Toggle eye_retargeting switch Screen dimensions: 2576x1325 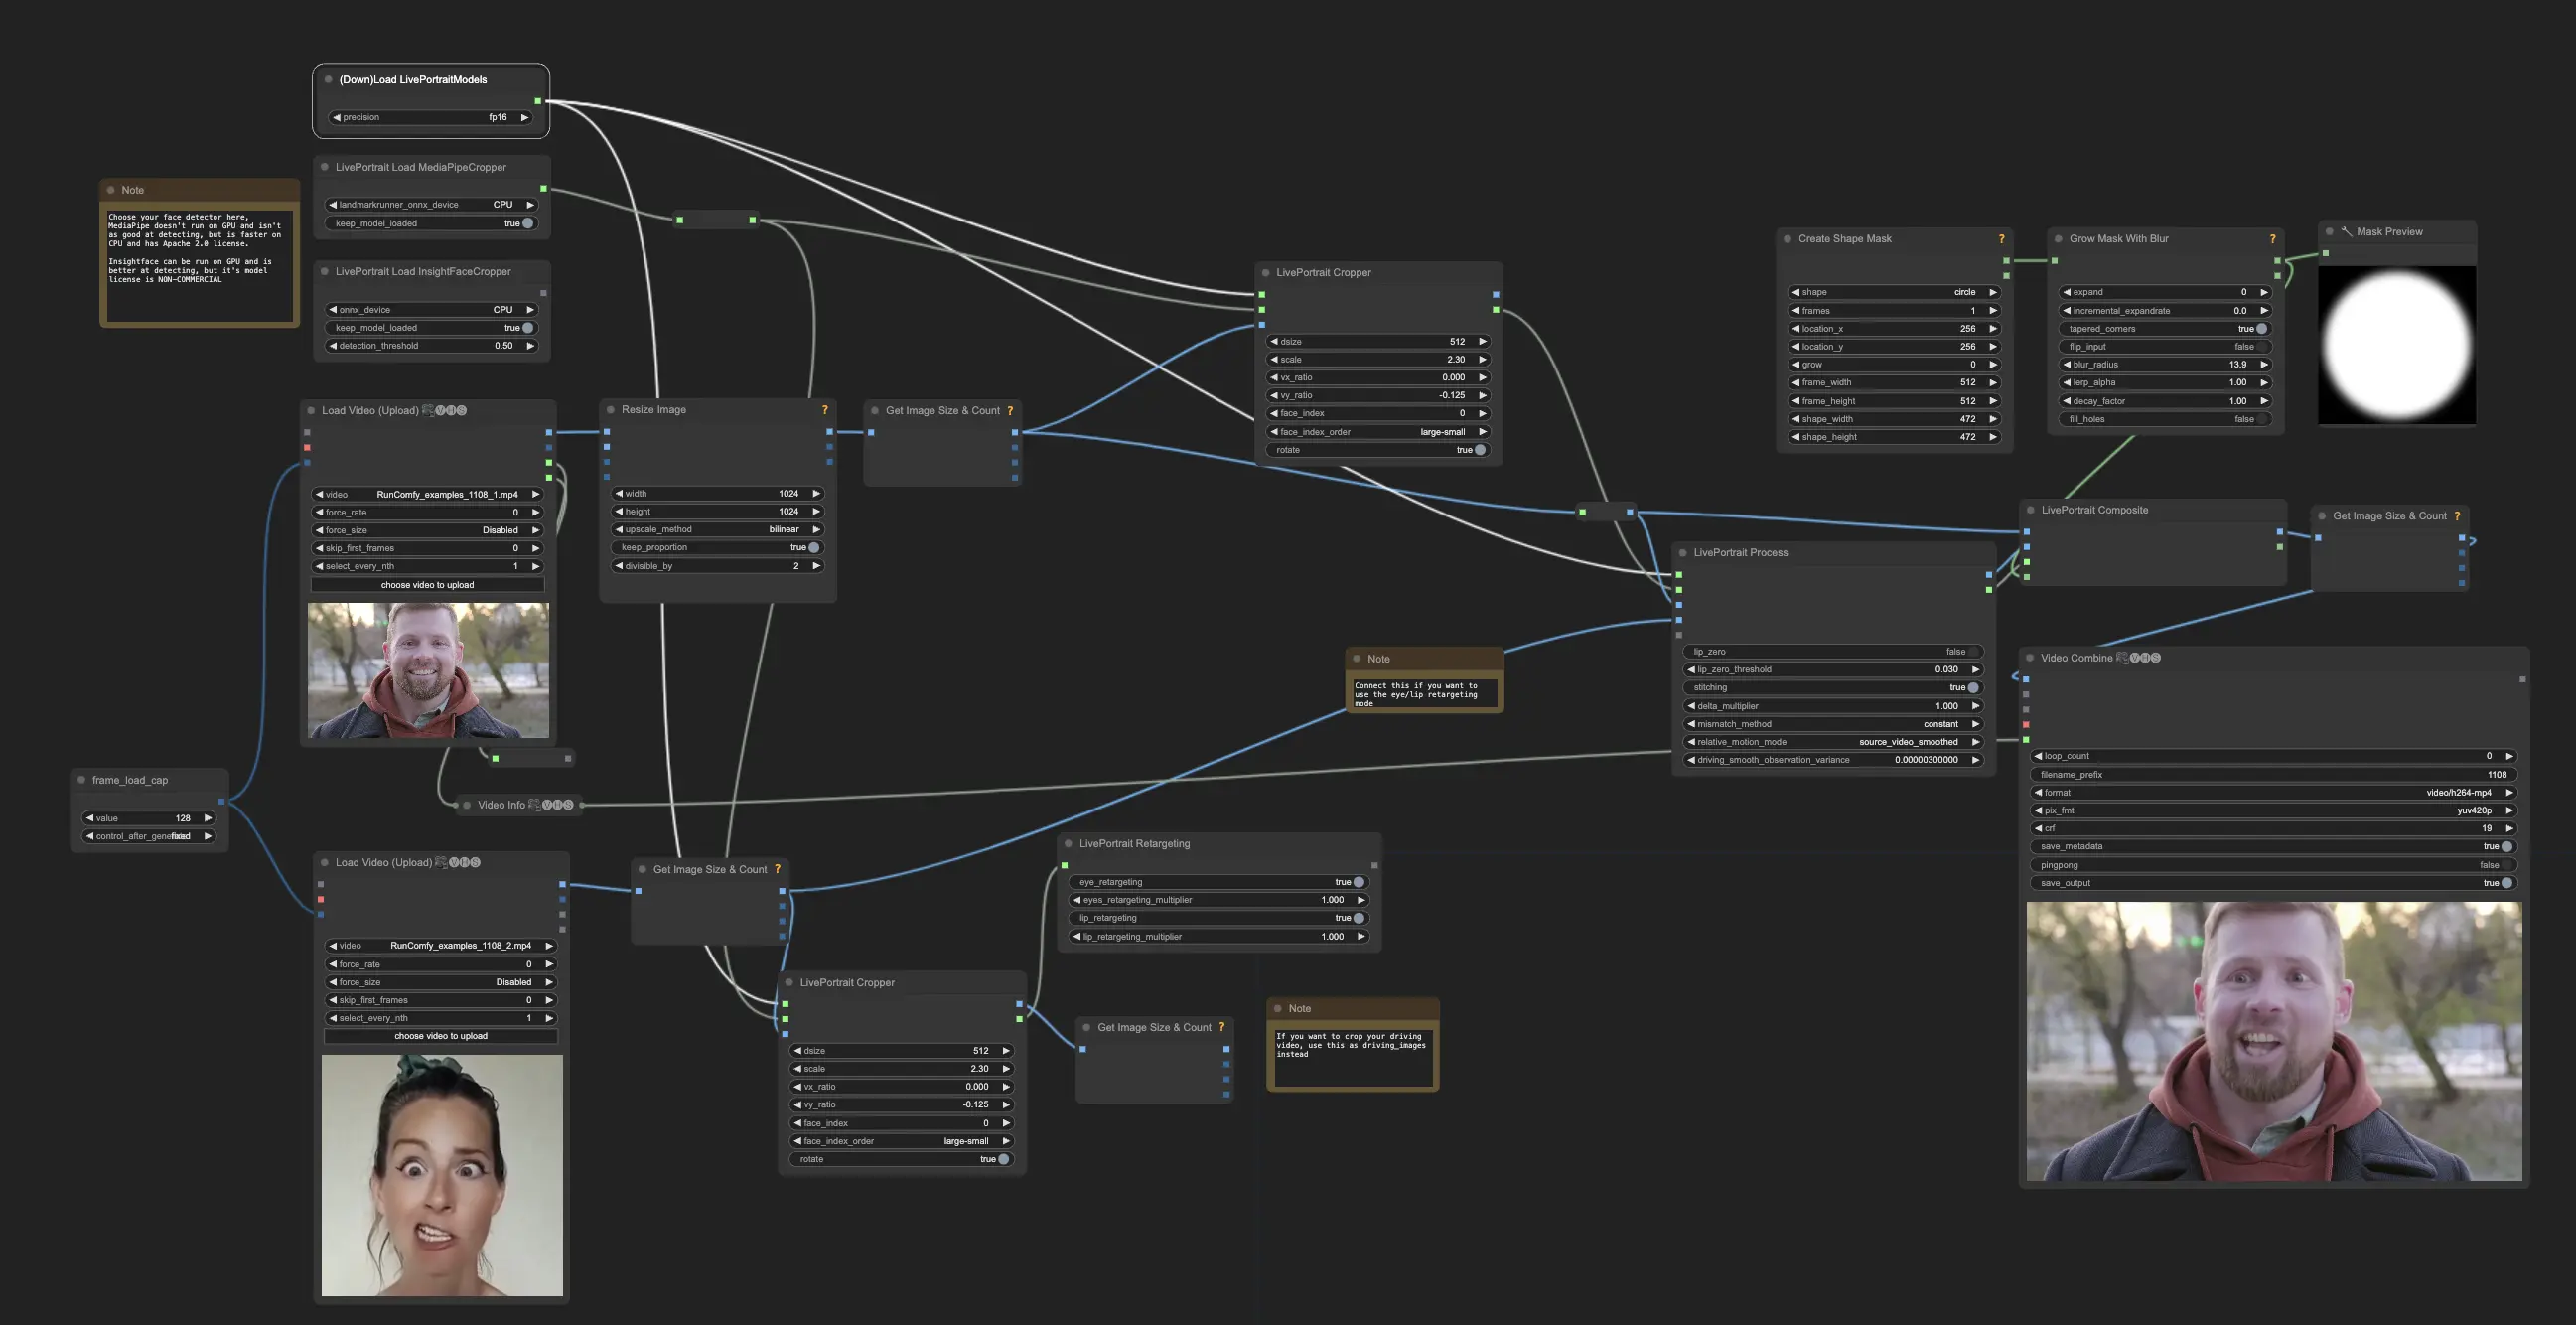point(1358,882)
